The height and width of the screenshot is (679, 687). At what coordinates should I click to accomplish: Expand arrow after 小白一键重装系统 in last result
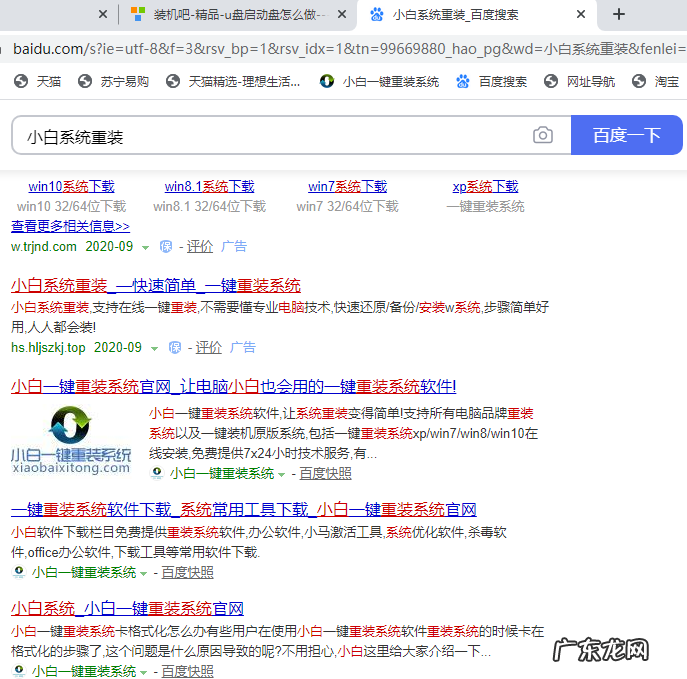144,672
